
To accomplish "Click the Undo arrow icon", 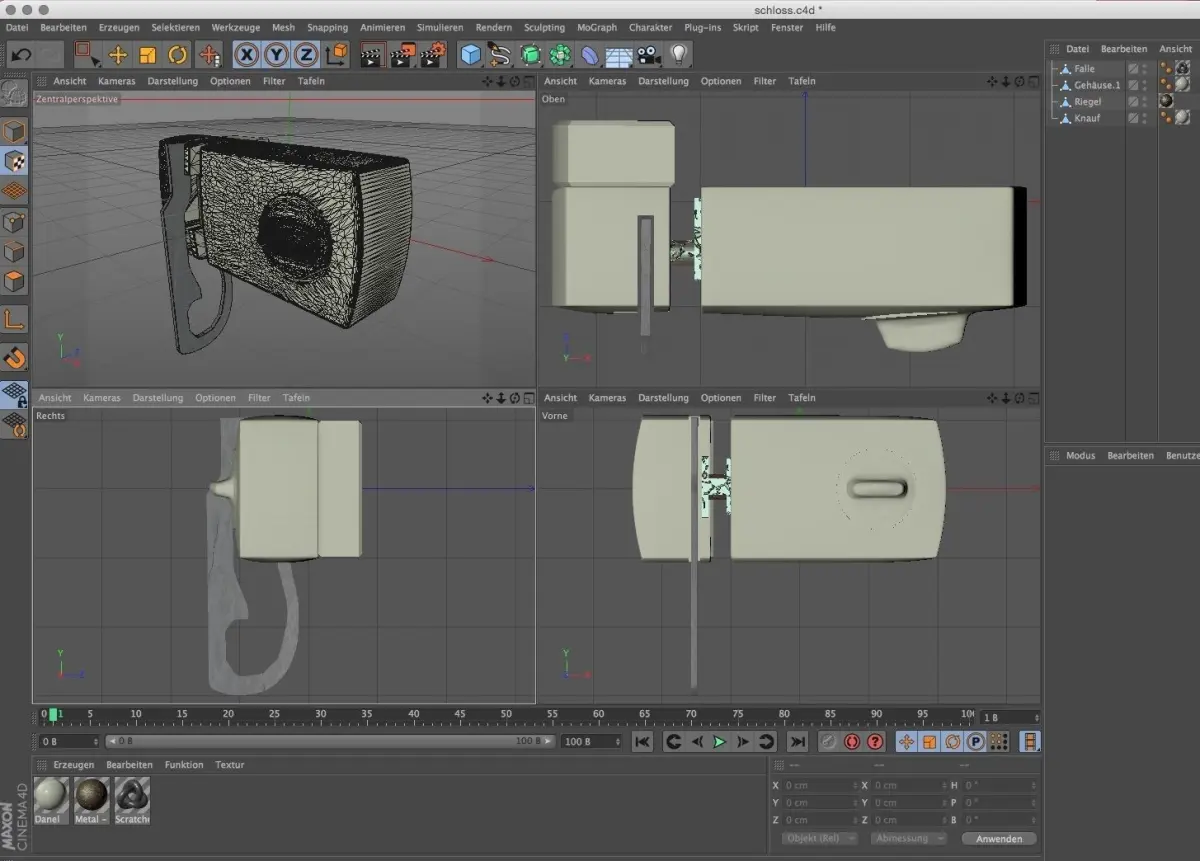I will [21, 55].
